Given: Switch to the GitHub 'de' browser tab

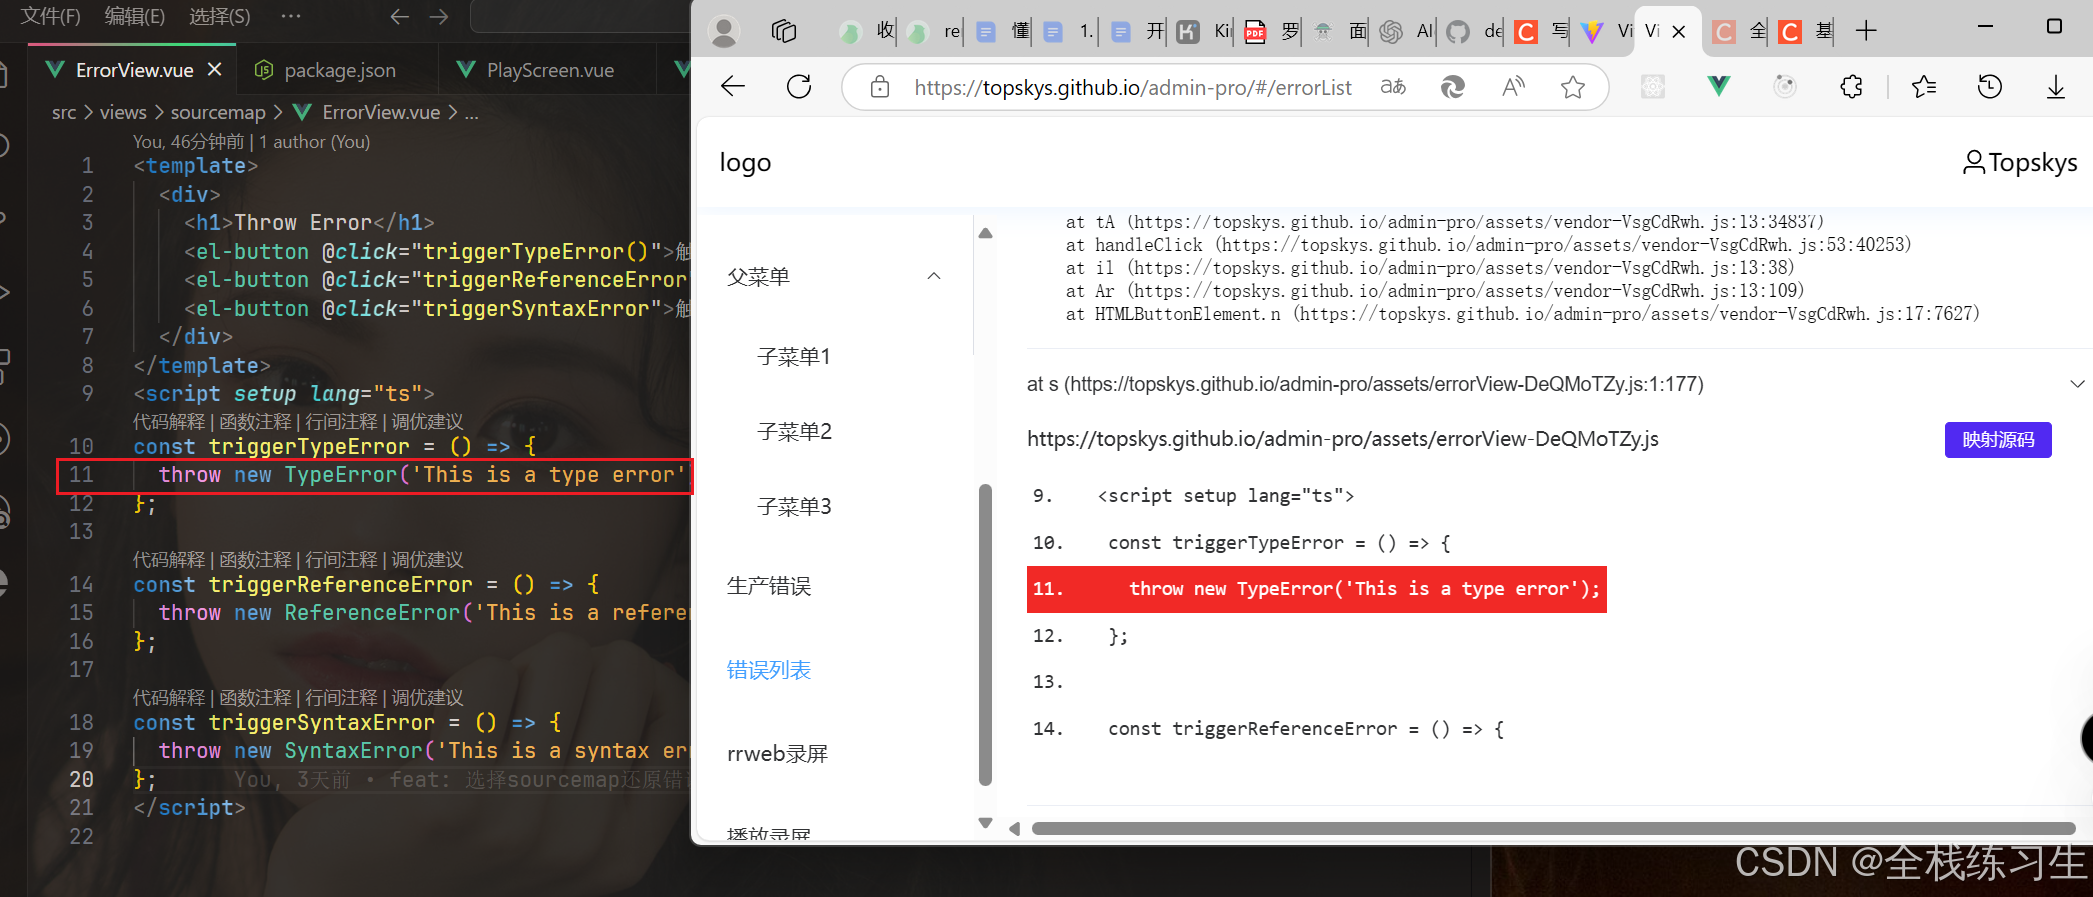Looking at the screenshot, I should [1475, 32].
